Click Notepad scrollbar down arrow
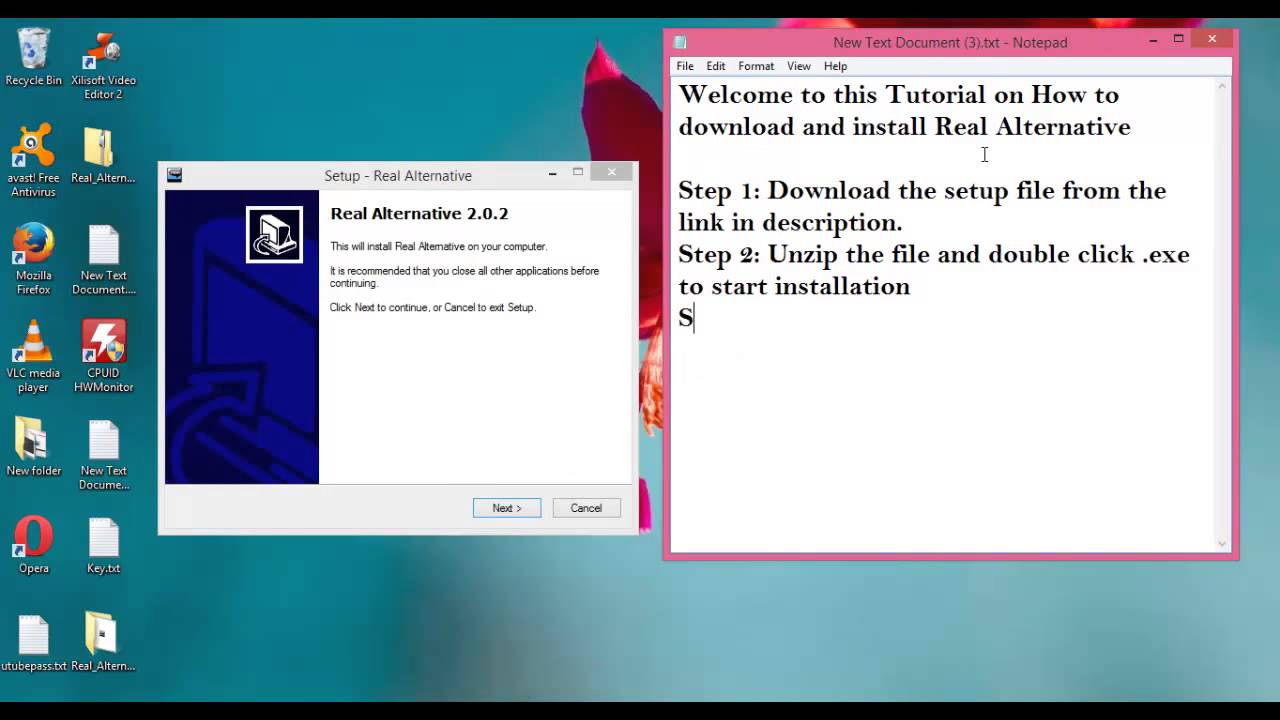Viewport: 1280px width, 720px height. click(x=1222, y=543)
